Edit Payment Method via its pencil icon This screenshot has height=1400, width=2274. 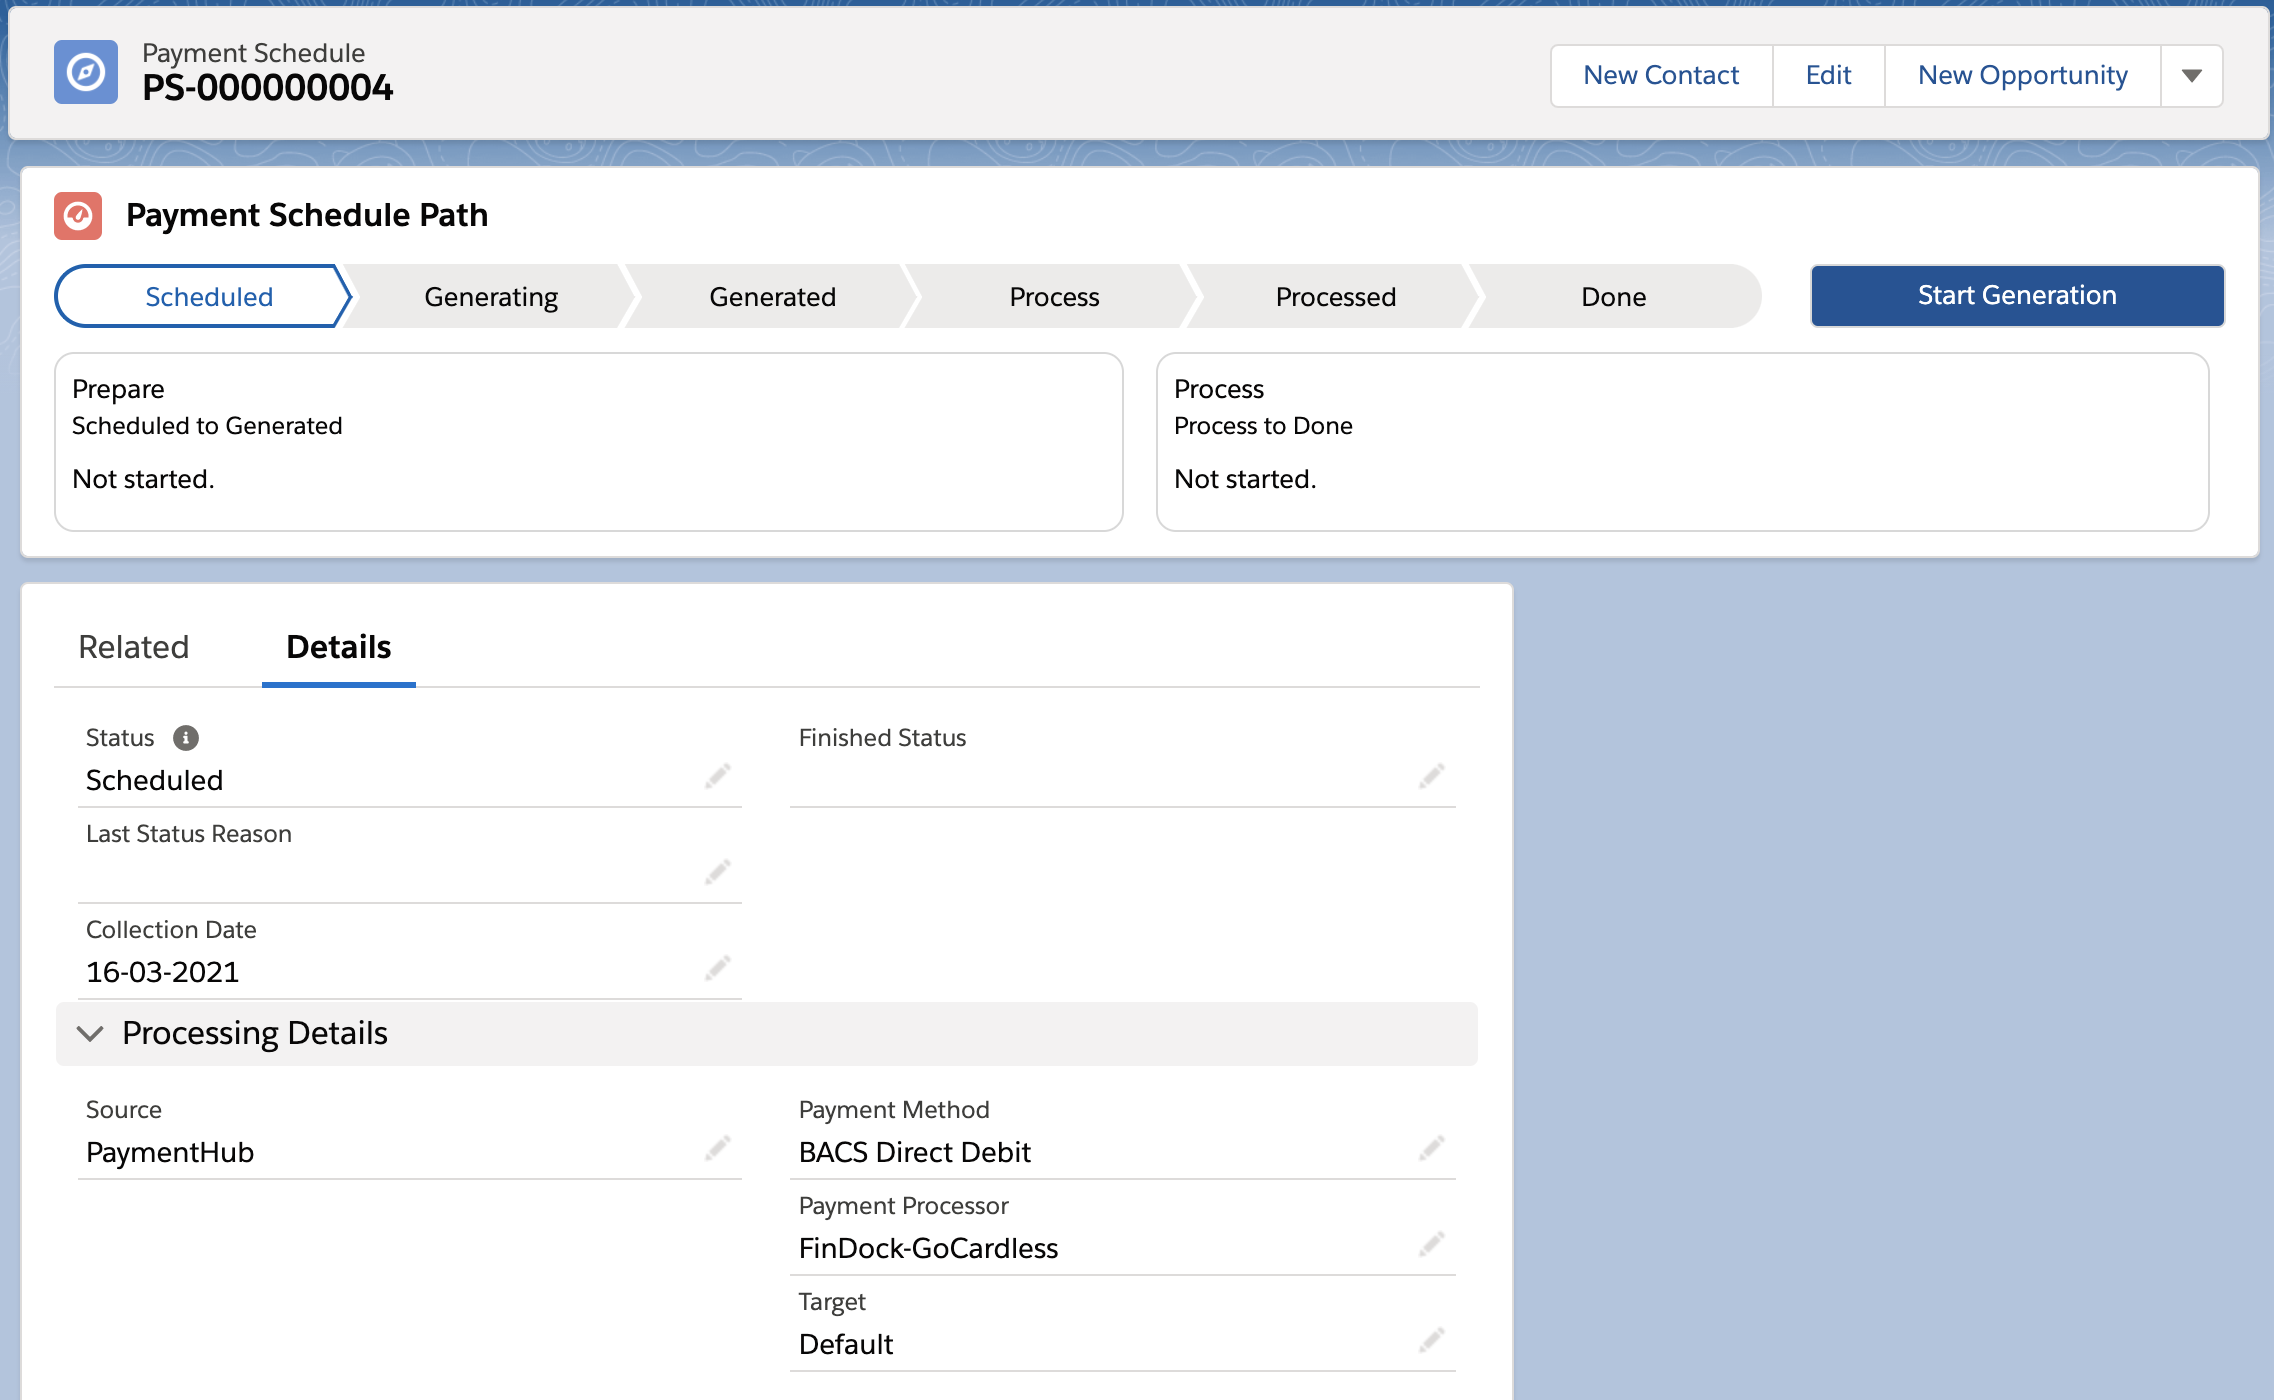1432,1148
